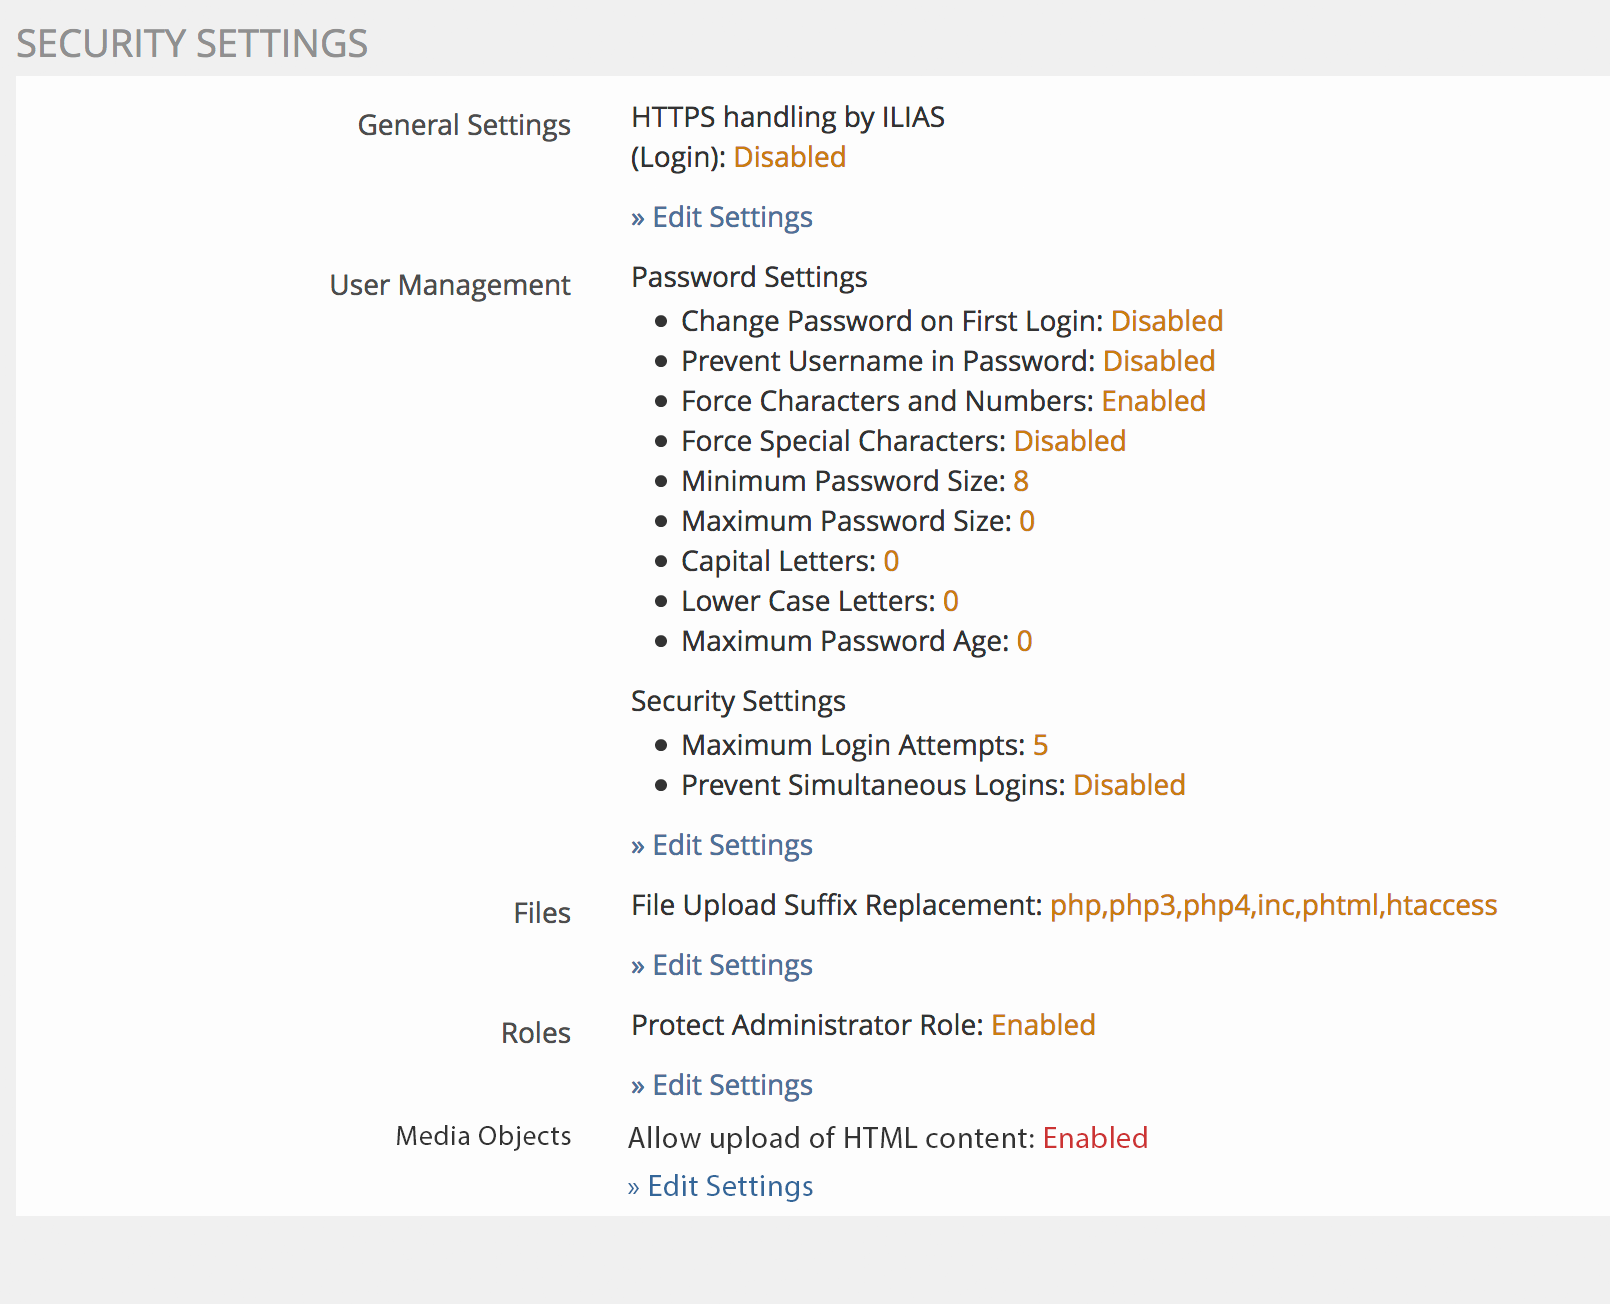This screenshot has height=1304, width=1610.
Task: Click the Security Settings page heading
Action: (x=192, y=44)
